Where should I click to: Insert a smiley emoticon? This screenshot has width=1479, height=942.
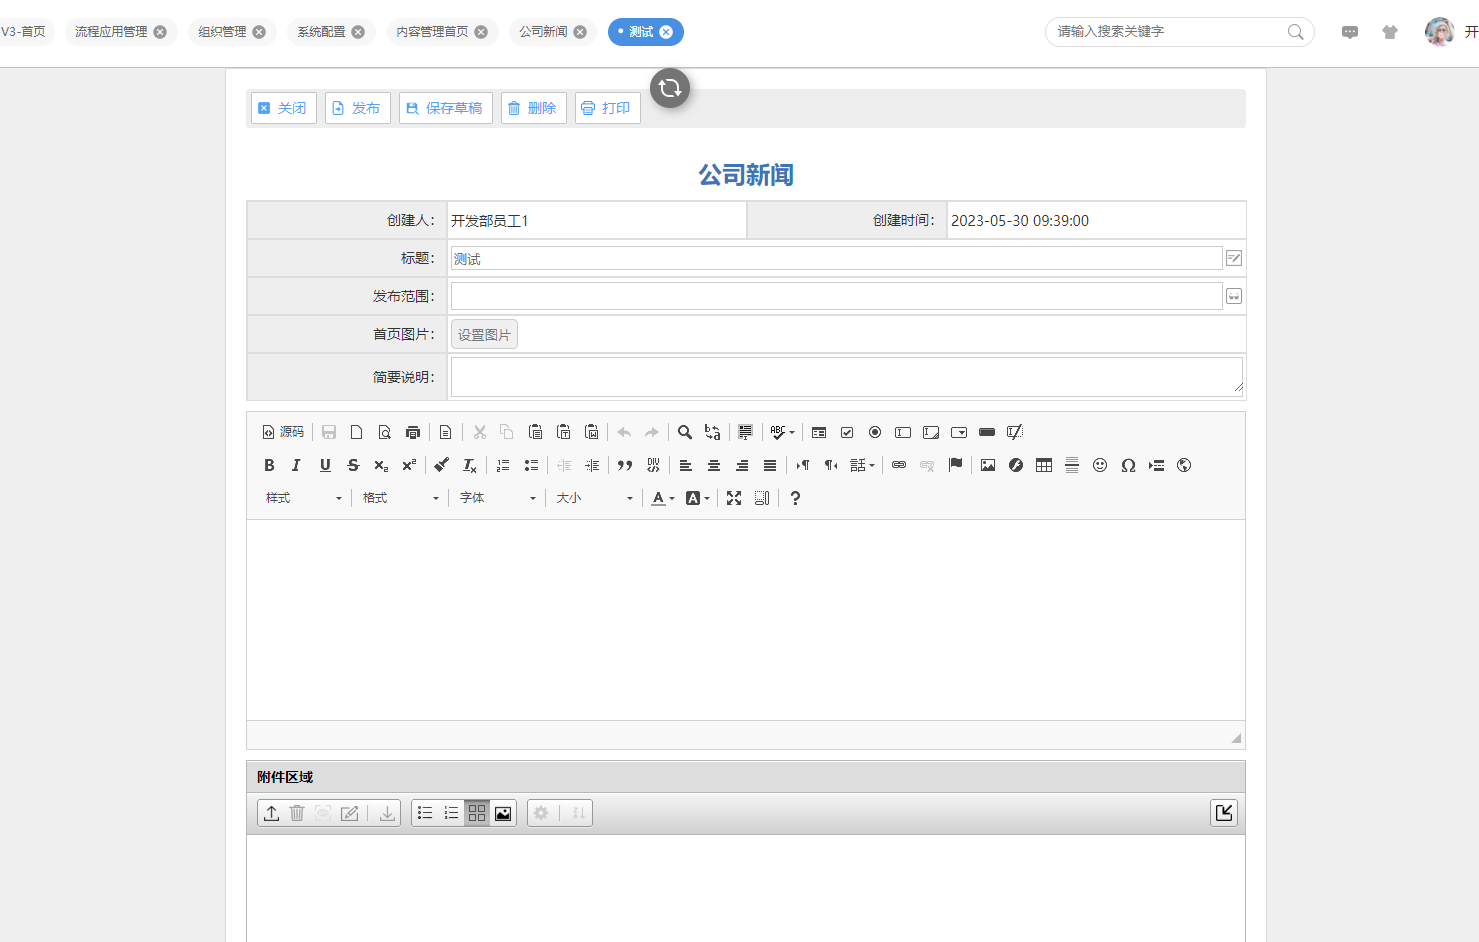coord(1100,465)
